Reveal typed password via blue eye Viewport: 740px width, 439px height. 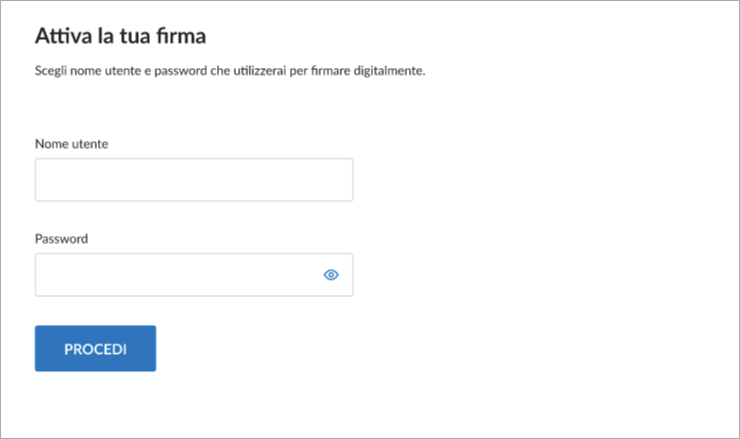(331, 275)
